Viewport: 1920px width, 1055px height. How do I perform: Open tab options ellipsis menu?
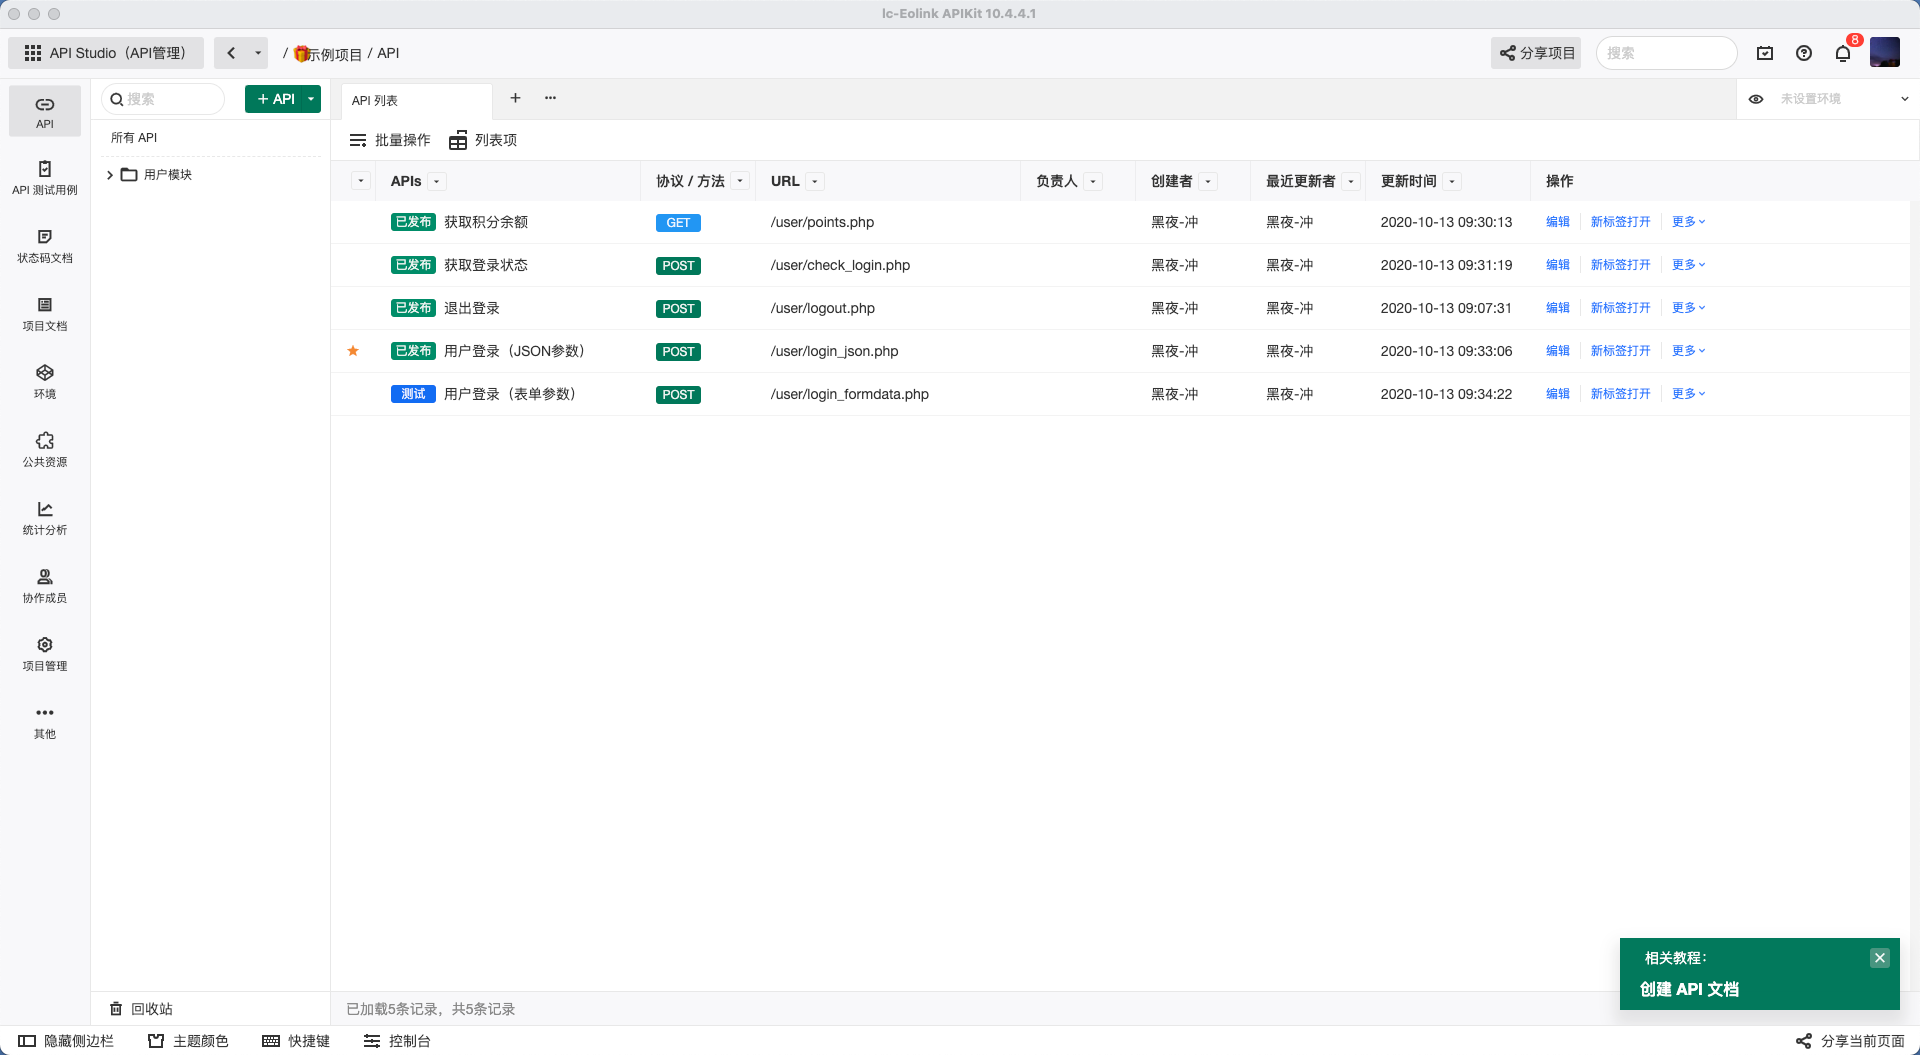(x=550, y=98)
